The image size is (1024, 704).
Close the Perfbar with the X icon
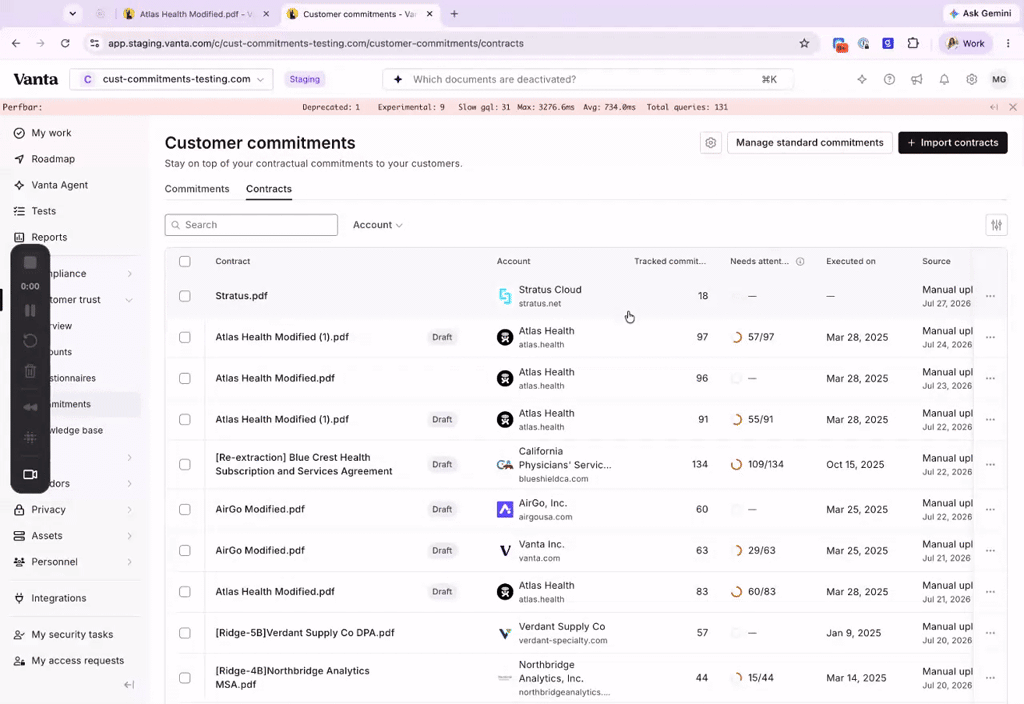tap(1013, 107)
